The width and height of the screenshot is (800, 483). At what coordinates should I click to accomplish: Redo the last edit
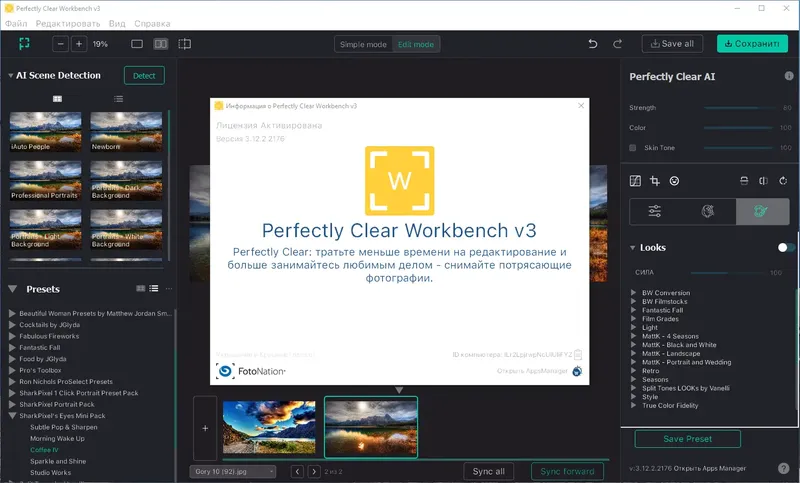[617, 44]
